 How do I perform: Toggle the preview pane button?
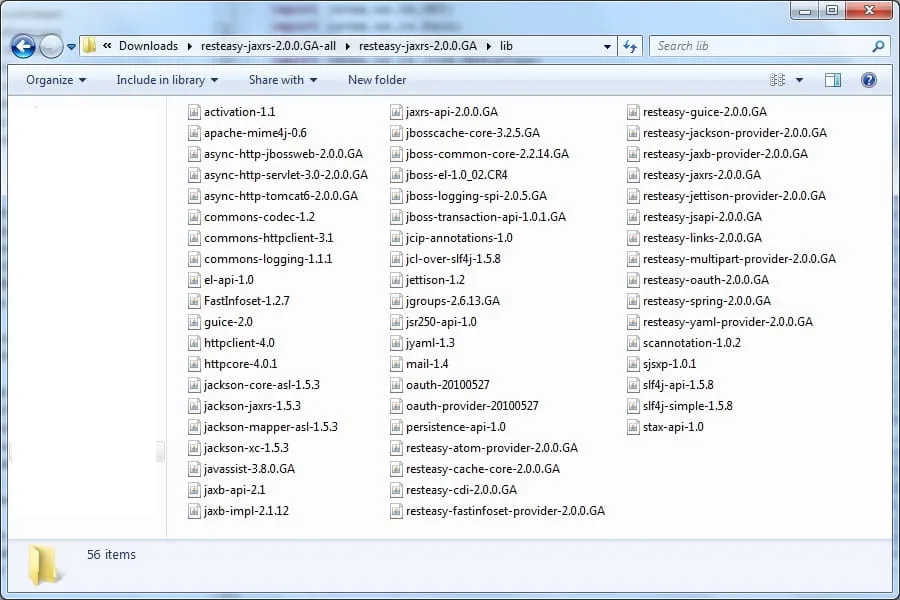pyautogui.click(x=833, y=80)
